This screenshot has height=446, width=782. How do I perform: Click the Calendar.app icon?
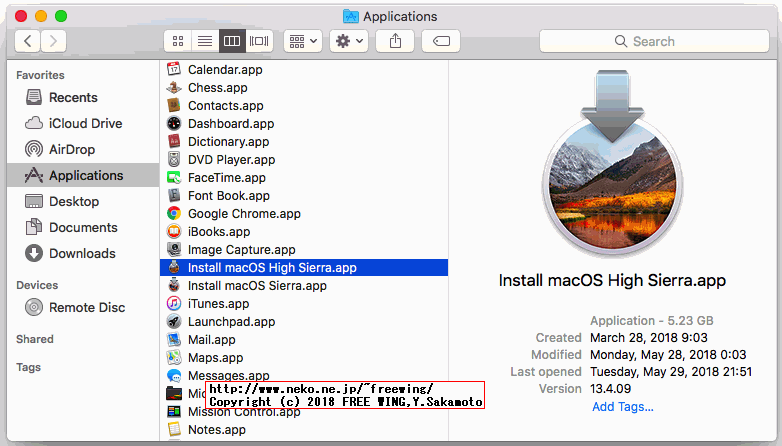[x=174, y=69]
